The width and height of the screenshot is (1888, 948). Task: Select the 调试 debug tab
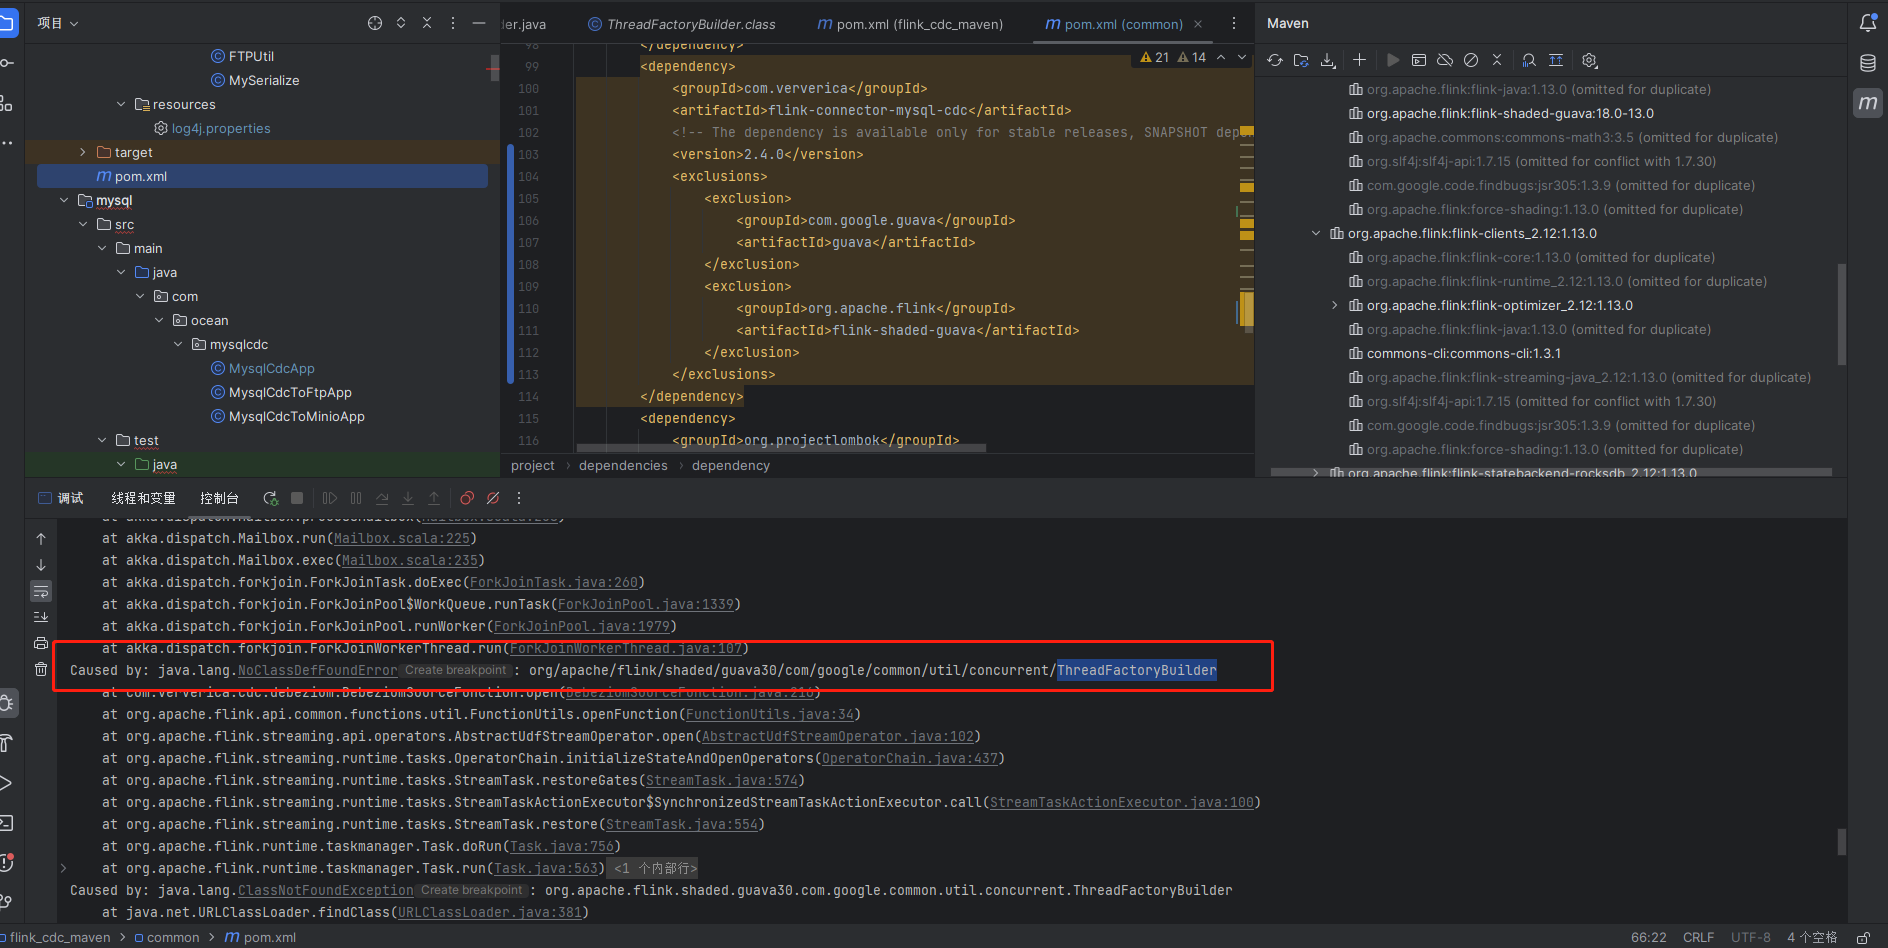(x=61, y=498)
